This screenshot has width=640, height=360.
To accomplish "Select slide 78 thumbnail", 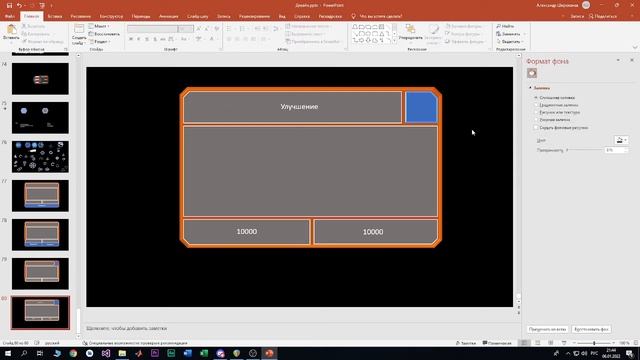I will (x=40, y=235).
